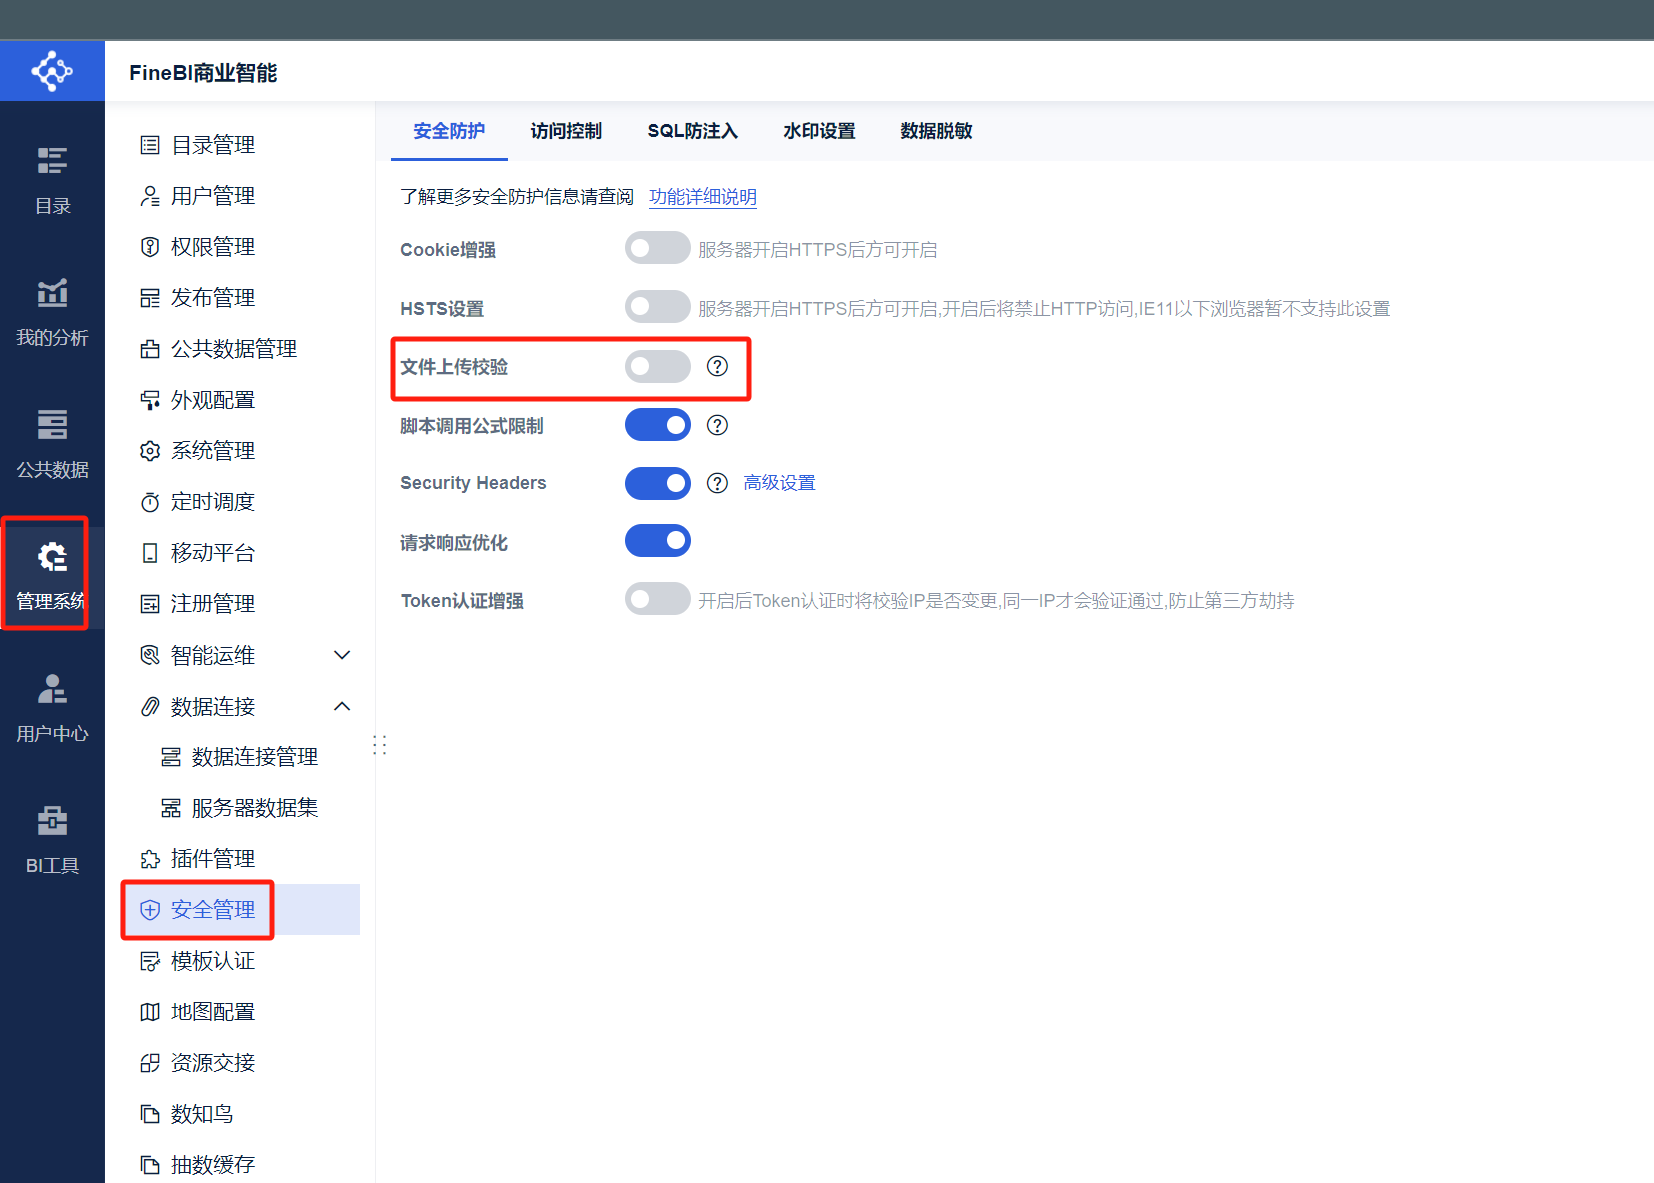Viewport: 1654px width, 1183px height.
Task: Open the SQL防注入 tab
Action: [x=692, y=131]
